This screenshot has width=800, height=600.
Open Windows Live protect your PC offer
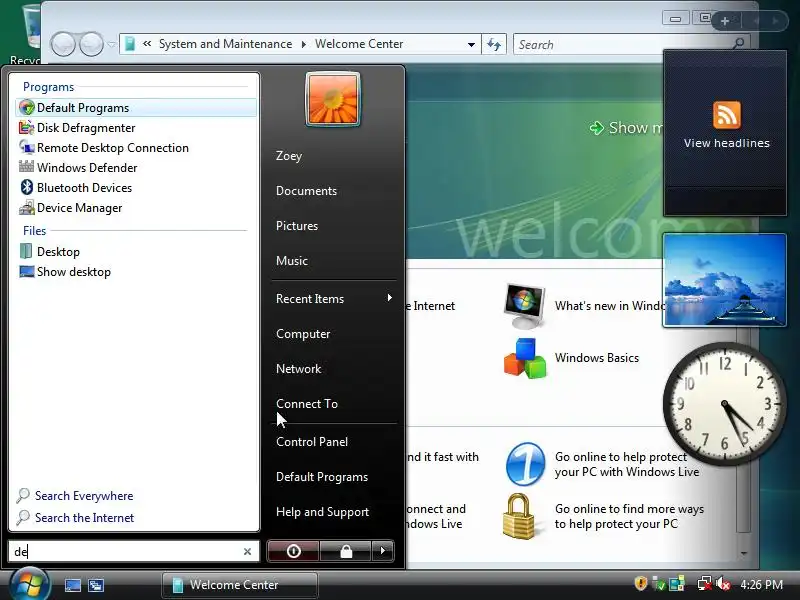pos(602,464)
